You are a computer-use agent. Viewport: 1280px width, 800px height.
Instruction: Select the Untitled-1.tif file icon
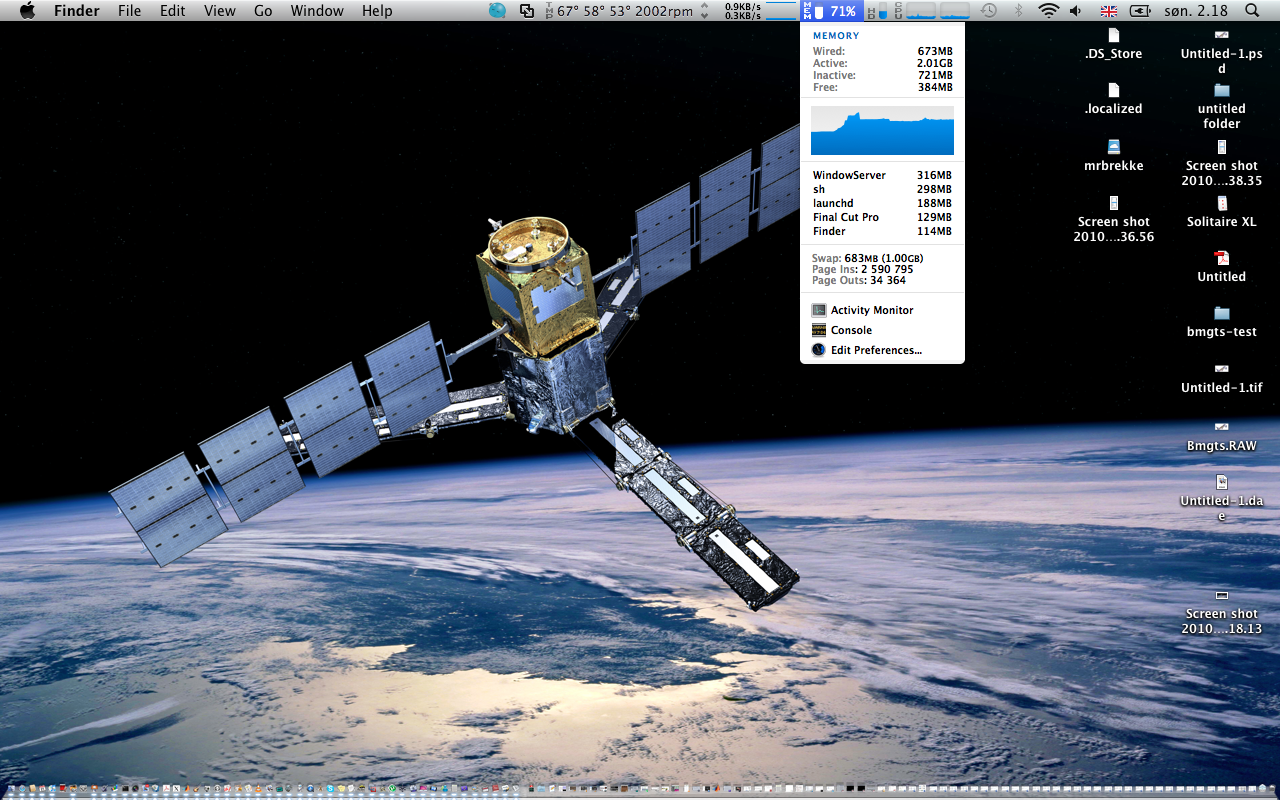point(1221,378)
